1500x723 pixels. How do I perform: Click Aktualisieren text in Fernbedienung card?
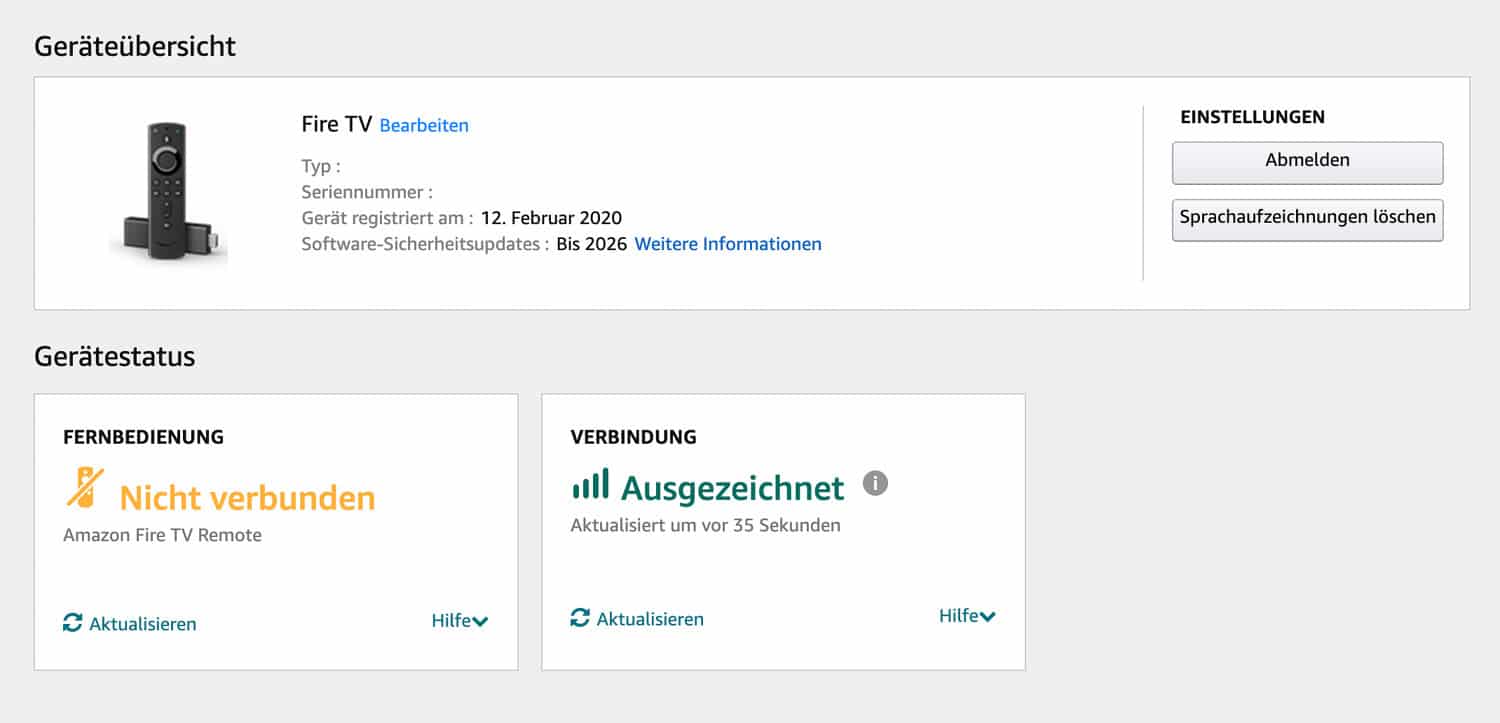[x=143, y=624]
